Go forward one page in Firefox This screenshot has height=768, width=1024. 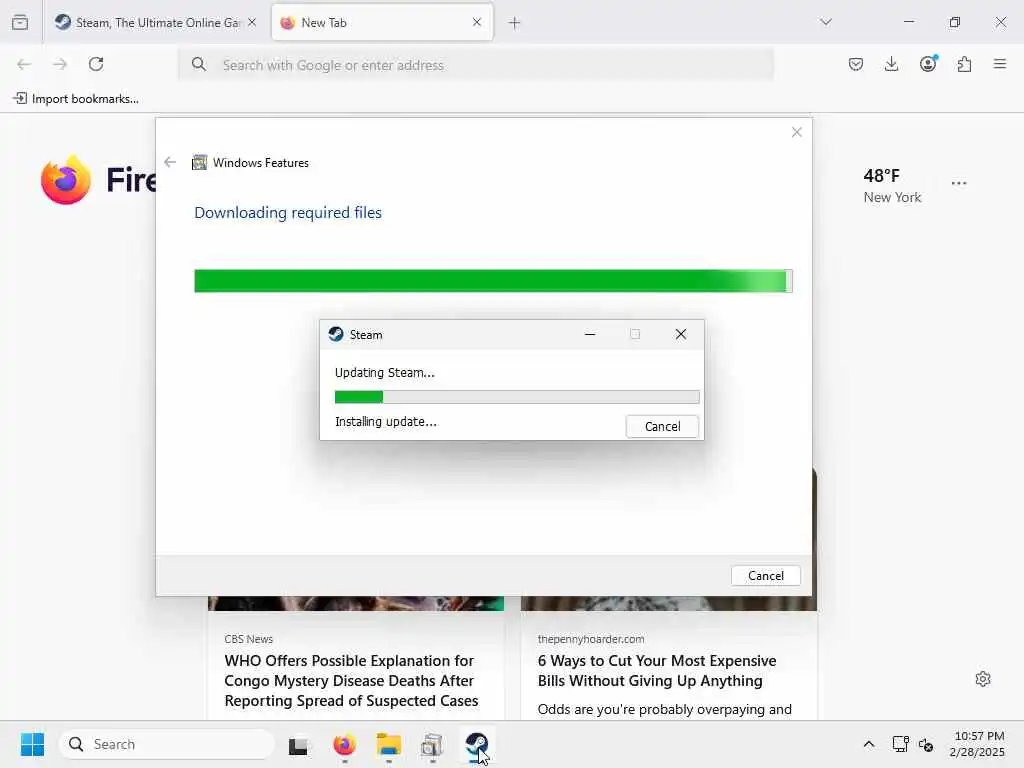[x=60, y=64]
